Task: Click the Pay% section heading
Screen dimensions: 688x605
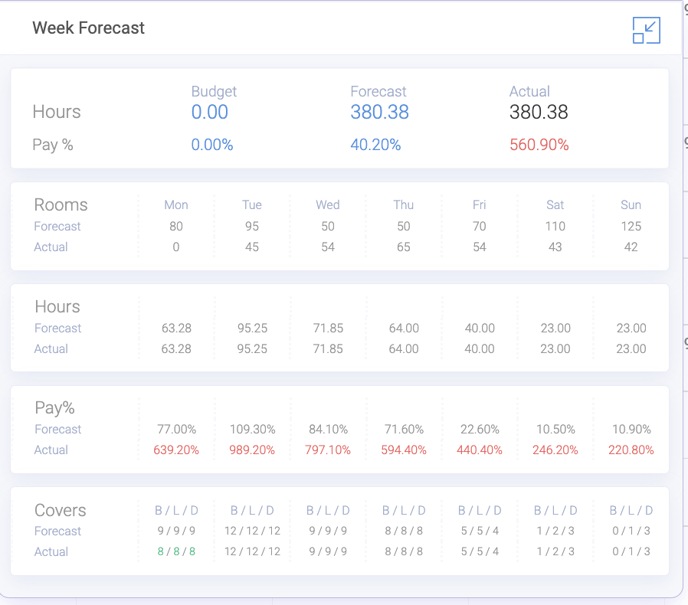Action: (x=55, y=408)
